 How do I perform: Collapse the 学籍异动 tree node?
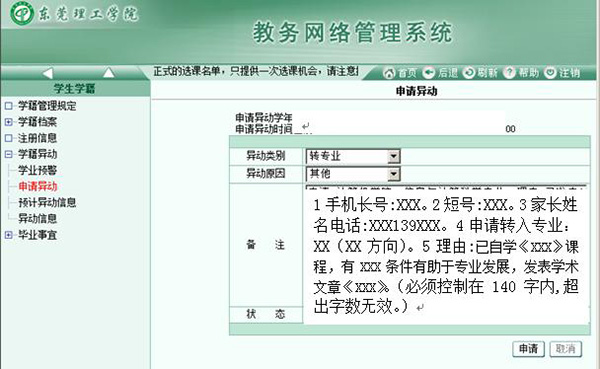pyautogui.click(x=8, y=154)
